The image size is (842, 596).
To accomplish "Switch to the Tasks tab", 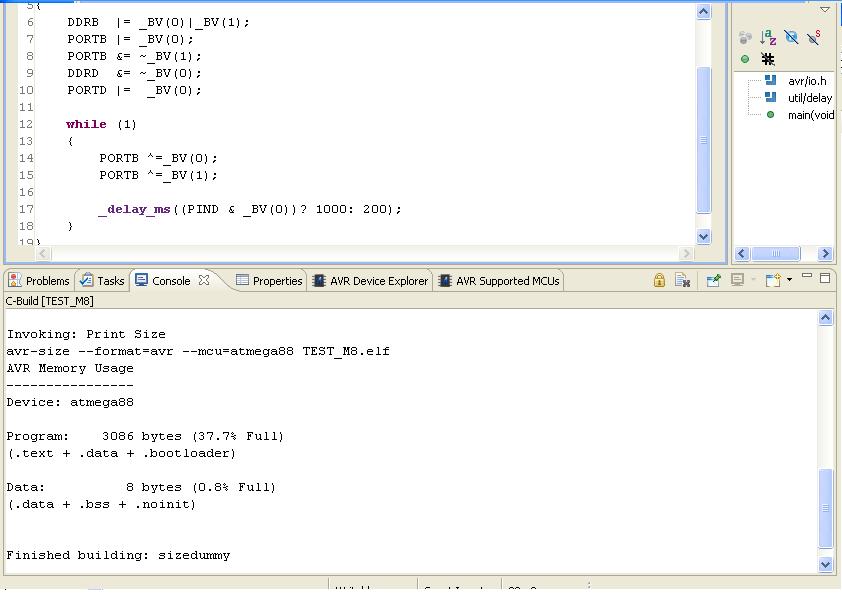I will coord(102,281).
